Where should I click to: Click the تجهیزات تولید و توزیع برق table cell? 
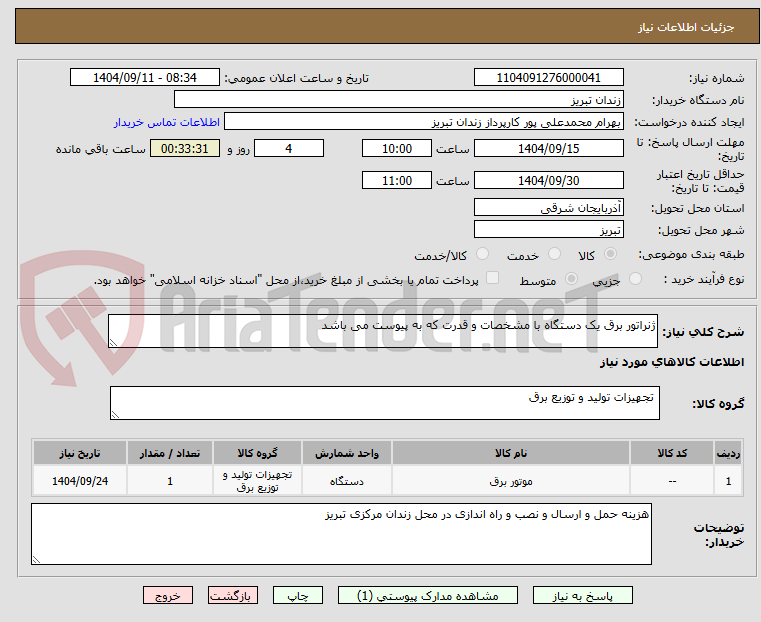coord(257,481)
